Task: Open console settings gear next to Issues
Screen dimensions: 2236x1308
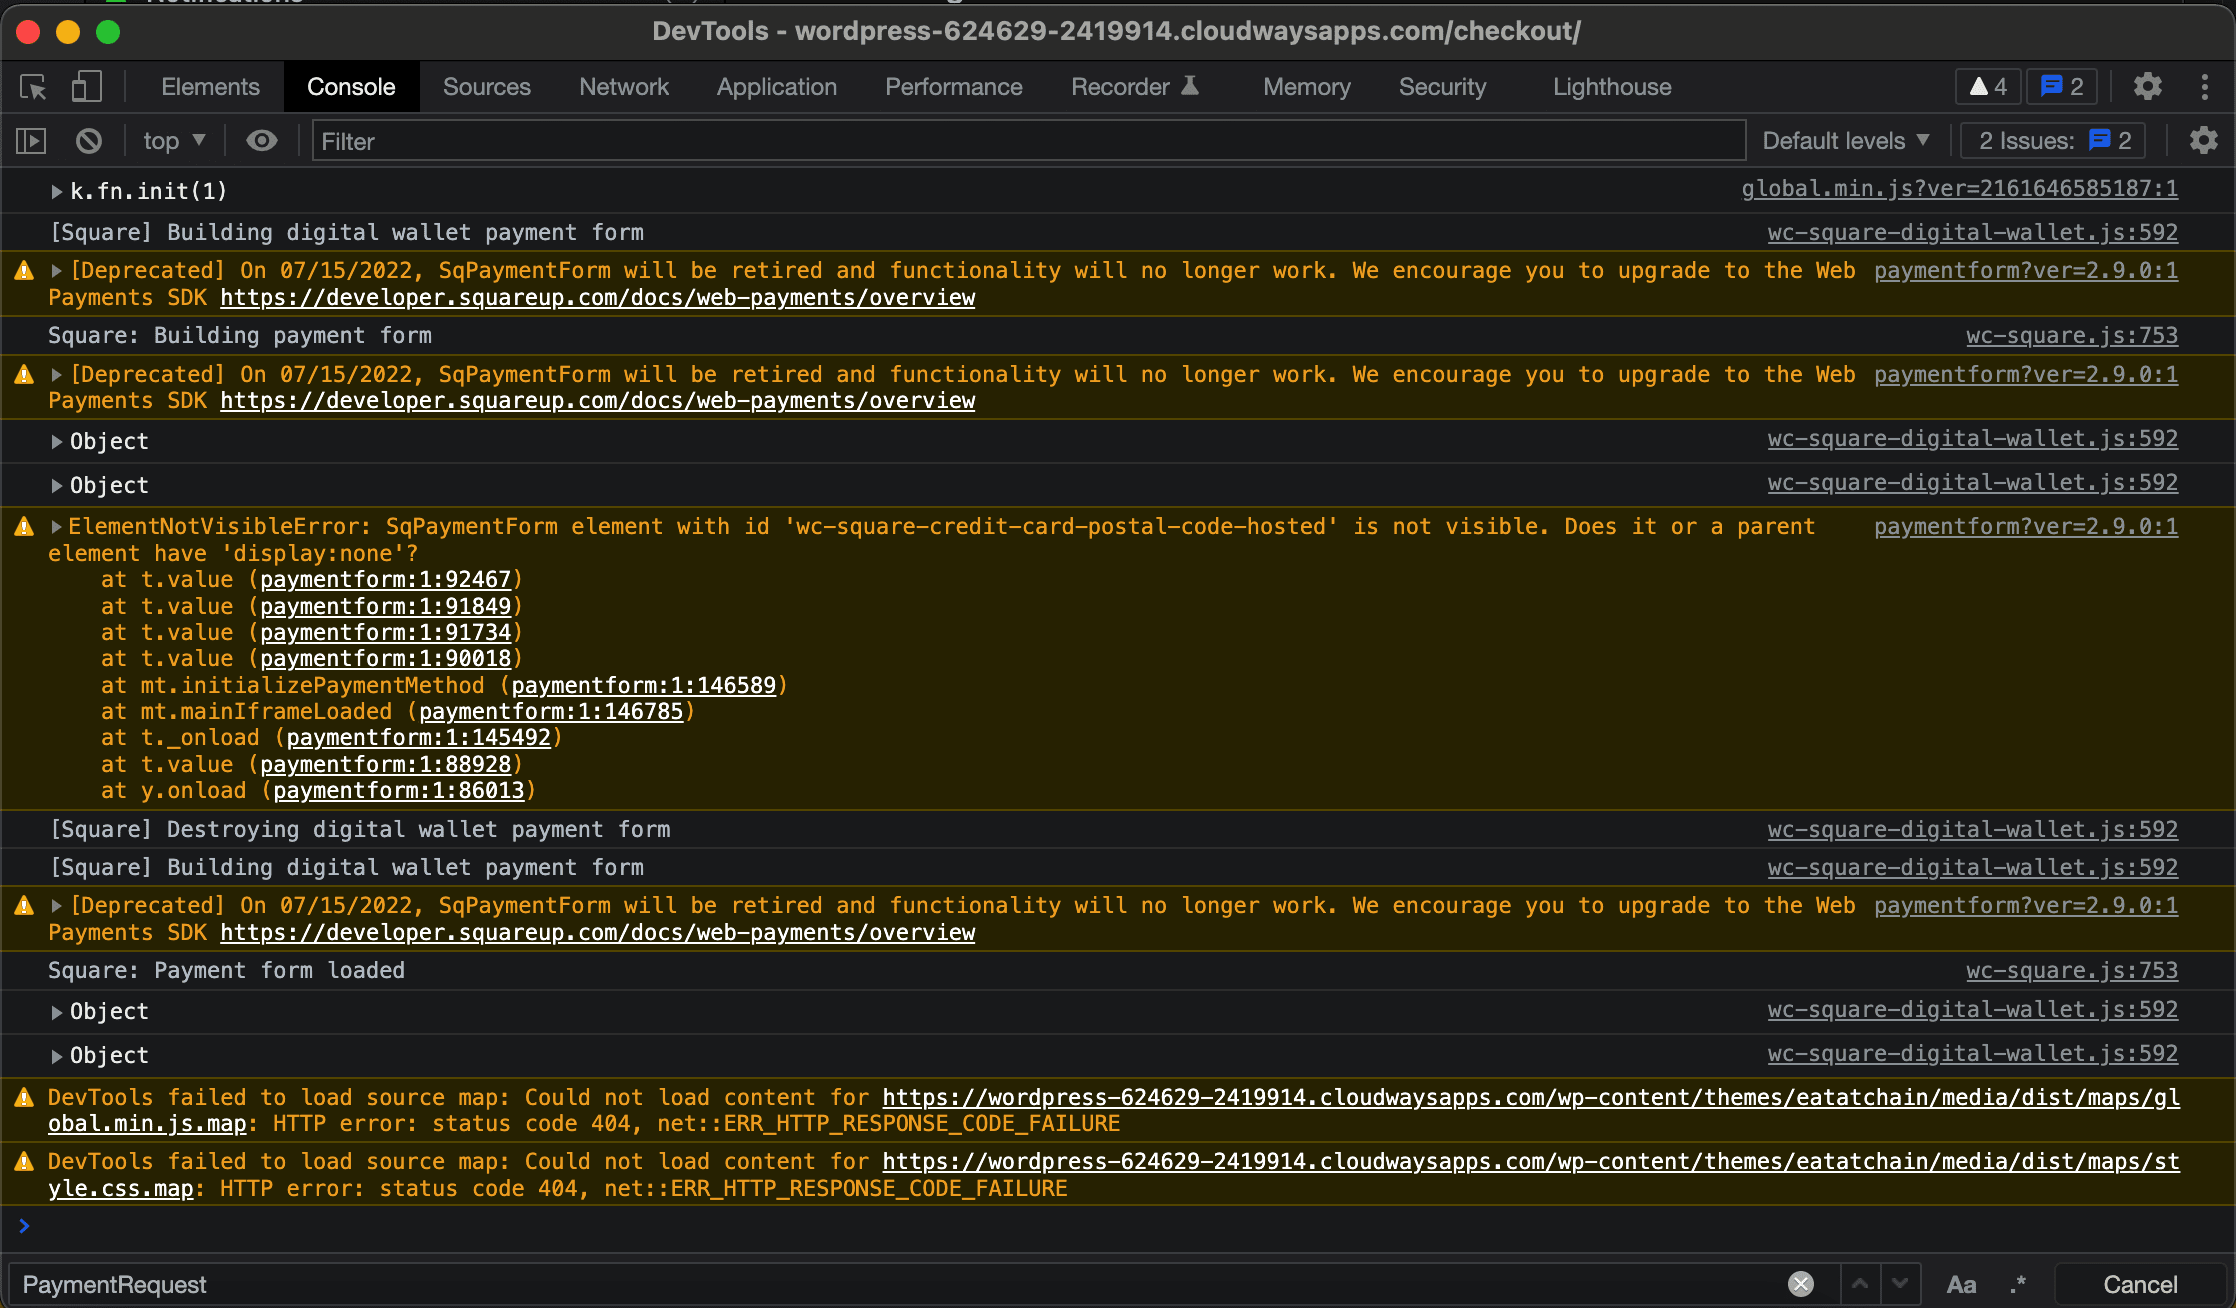Action: (2203, 141)
